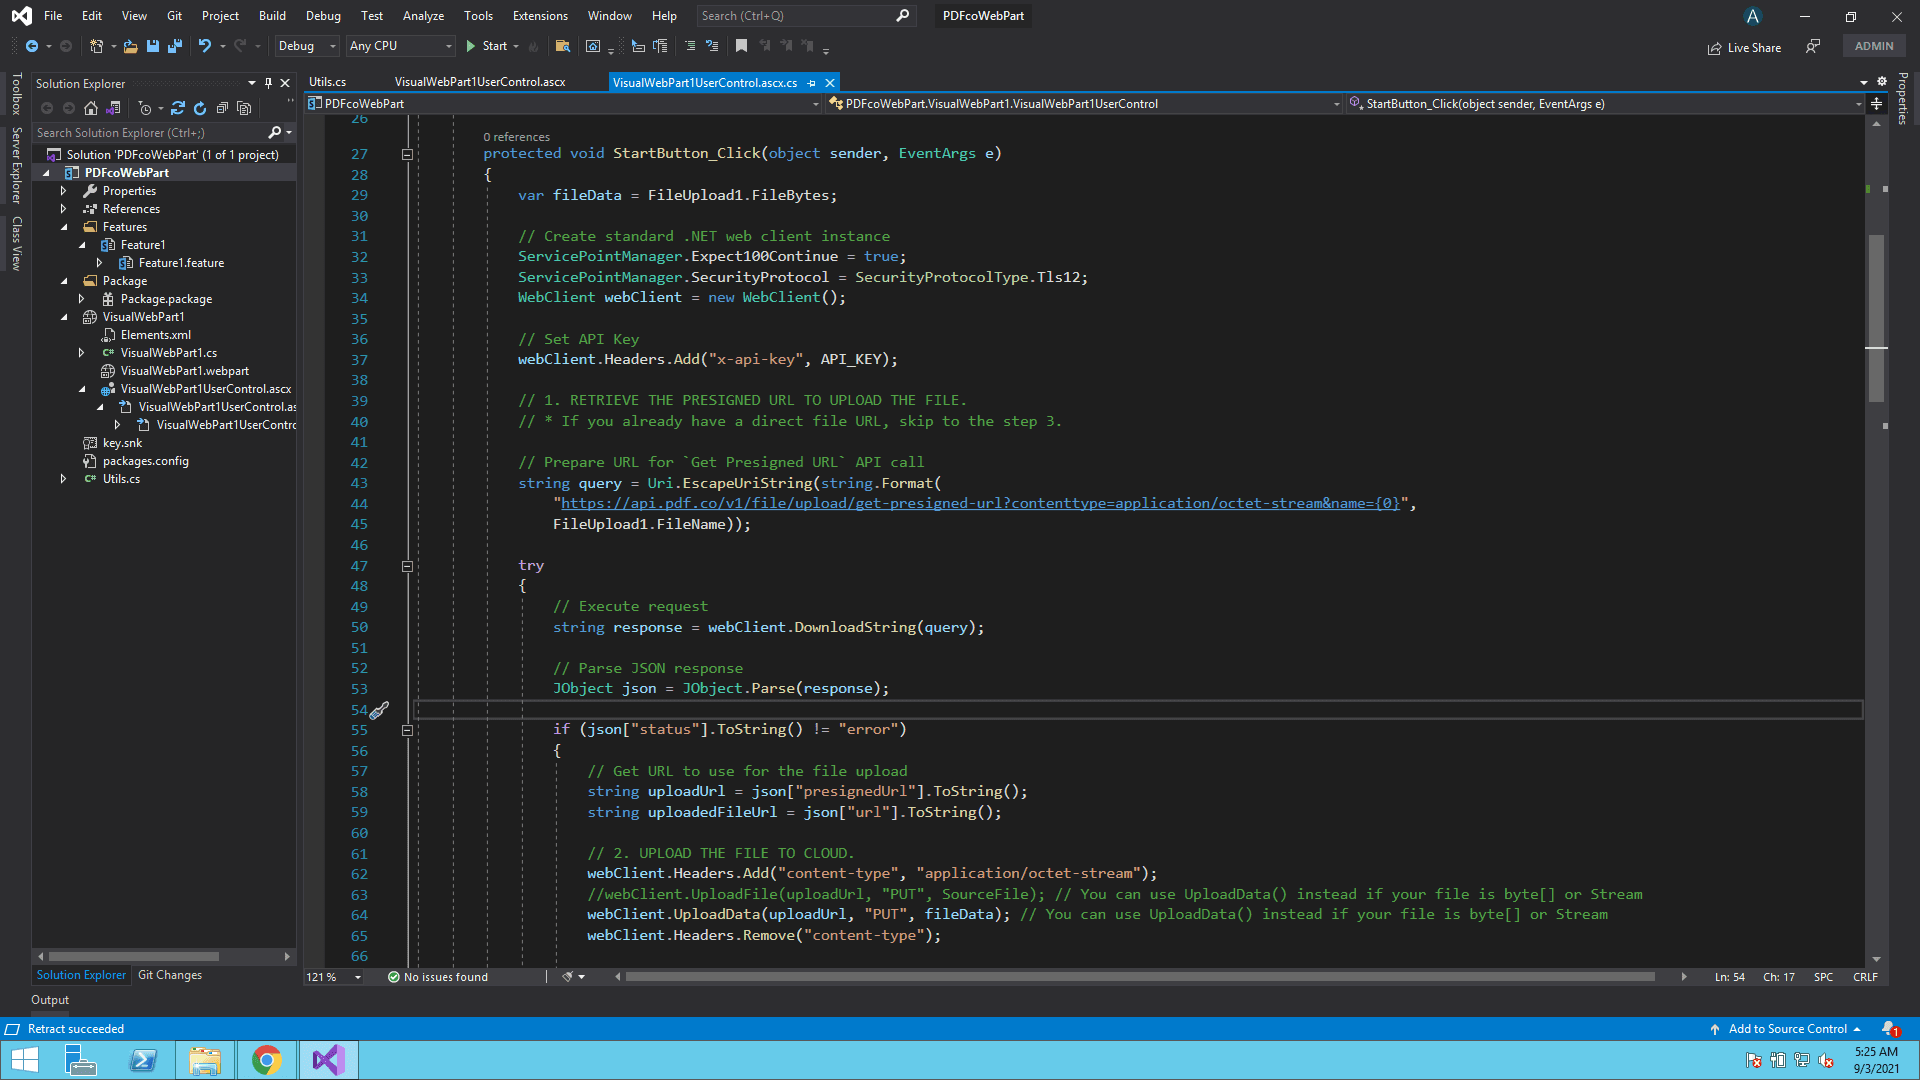This screenshot has width=1920, height=1080.
Task: Click the Live Share button
Action: pos(1744,47)
